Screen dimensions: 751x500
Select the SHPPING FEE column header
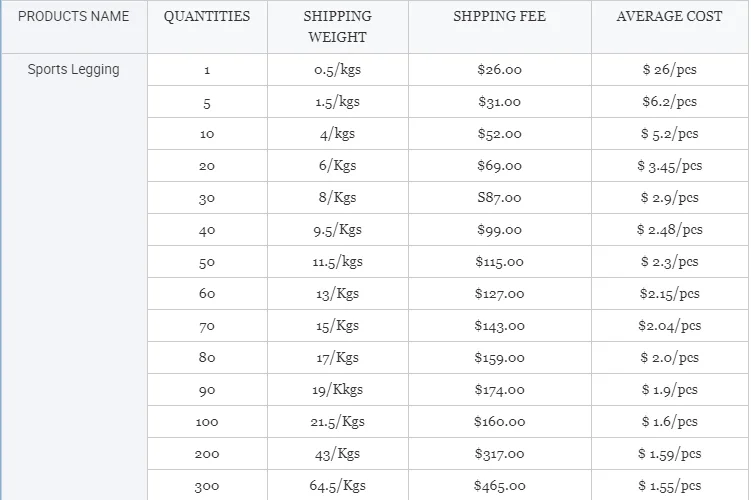(499, 17)
